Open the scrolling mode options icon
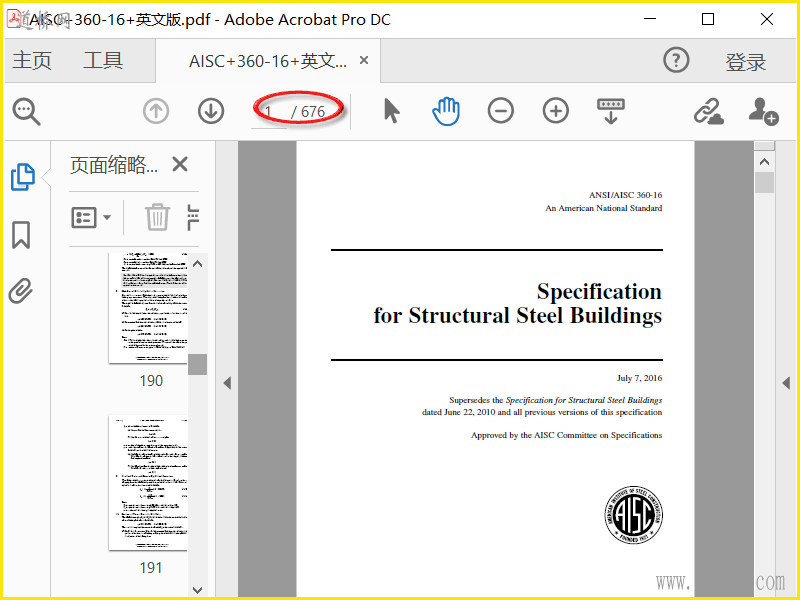This screenshot has height=600, width=800. point(611,111)
